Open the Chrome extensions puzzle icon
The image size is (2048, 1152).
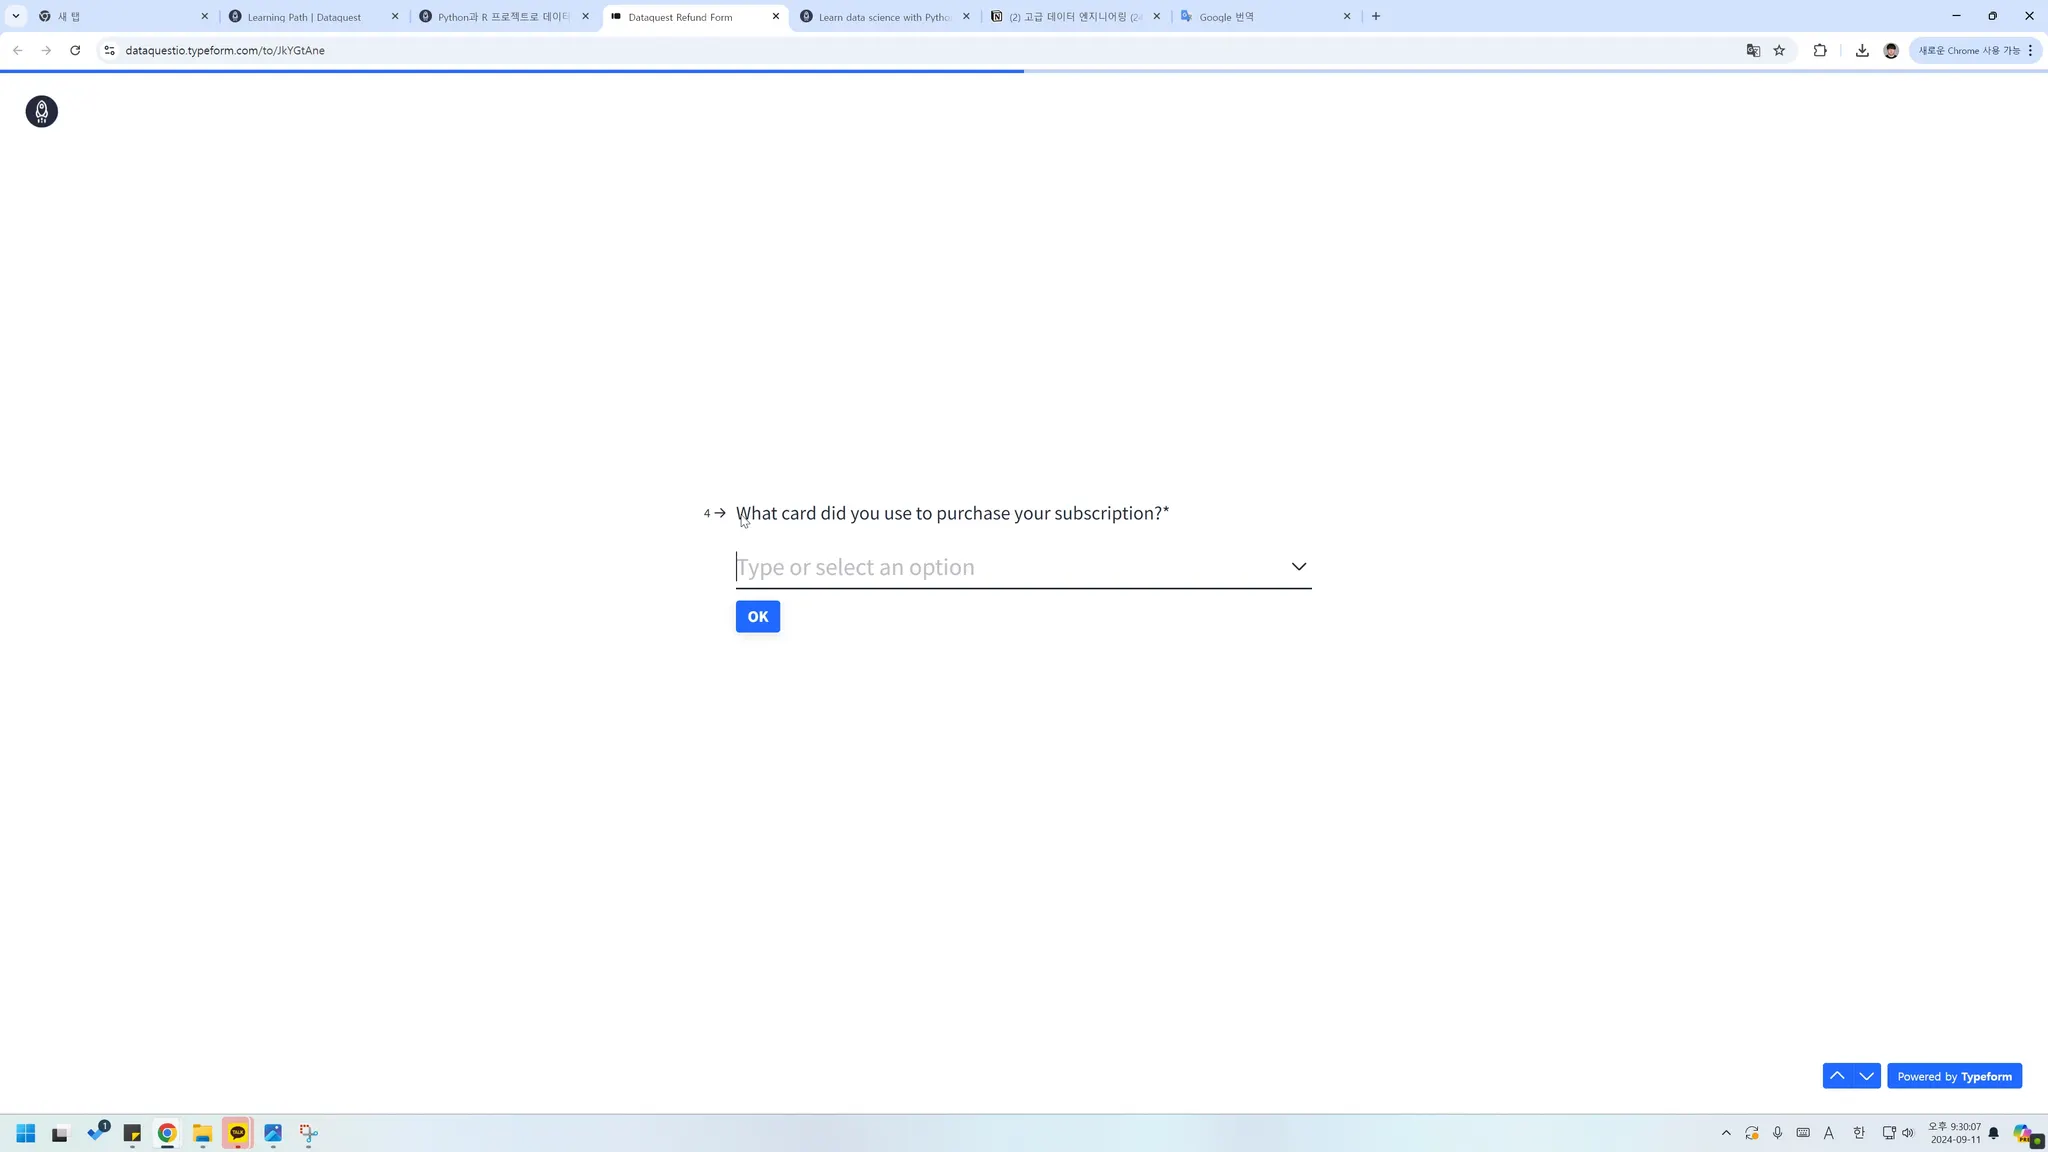tap(1819, 50)
